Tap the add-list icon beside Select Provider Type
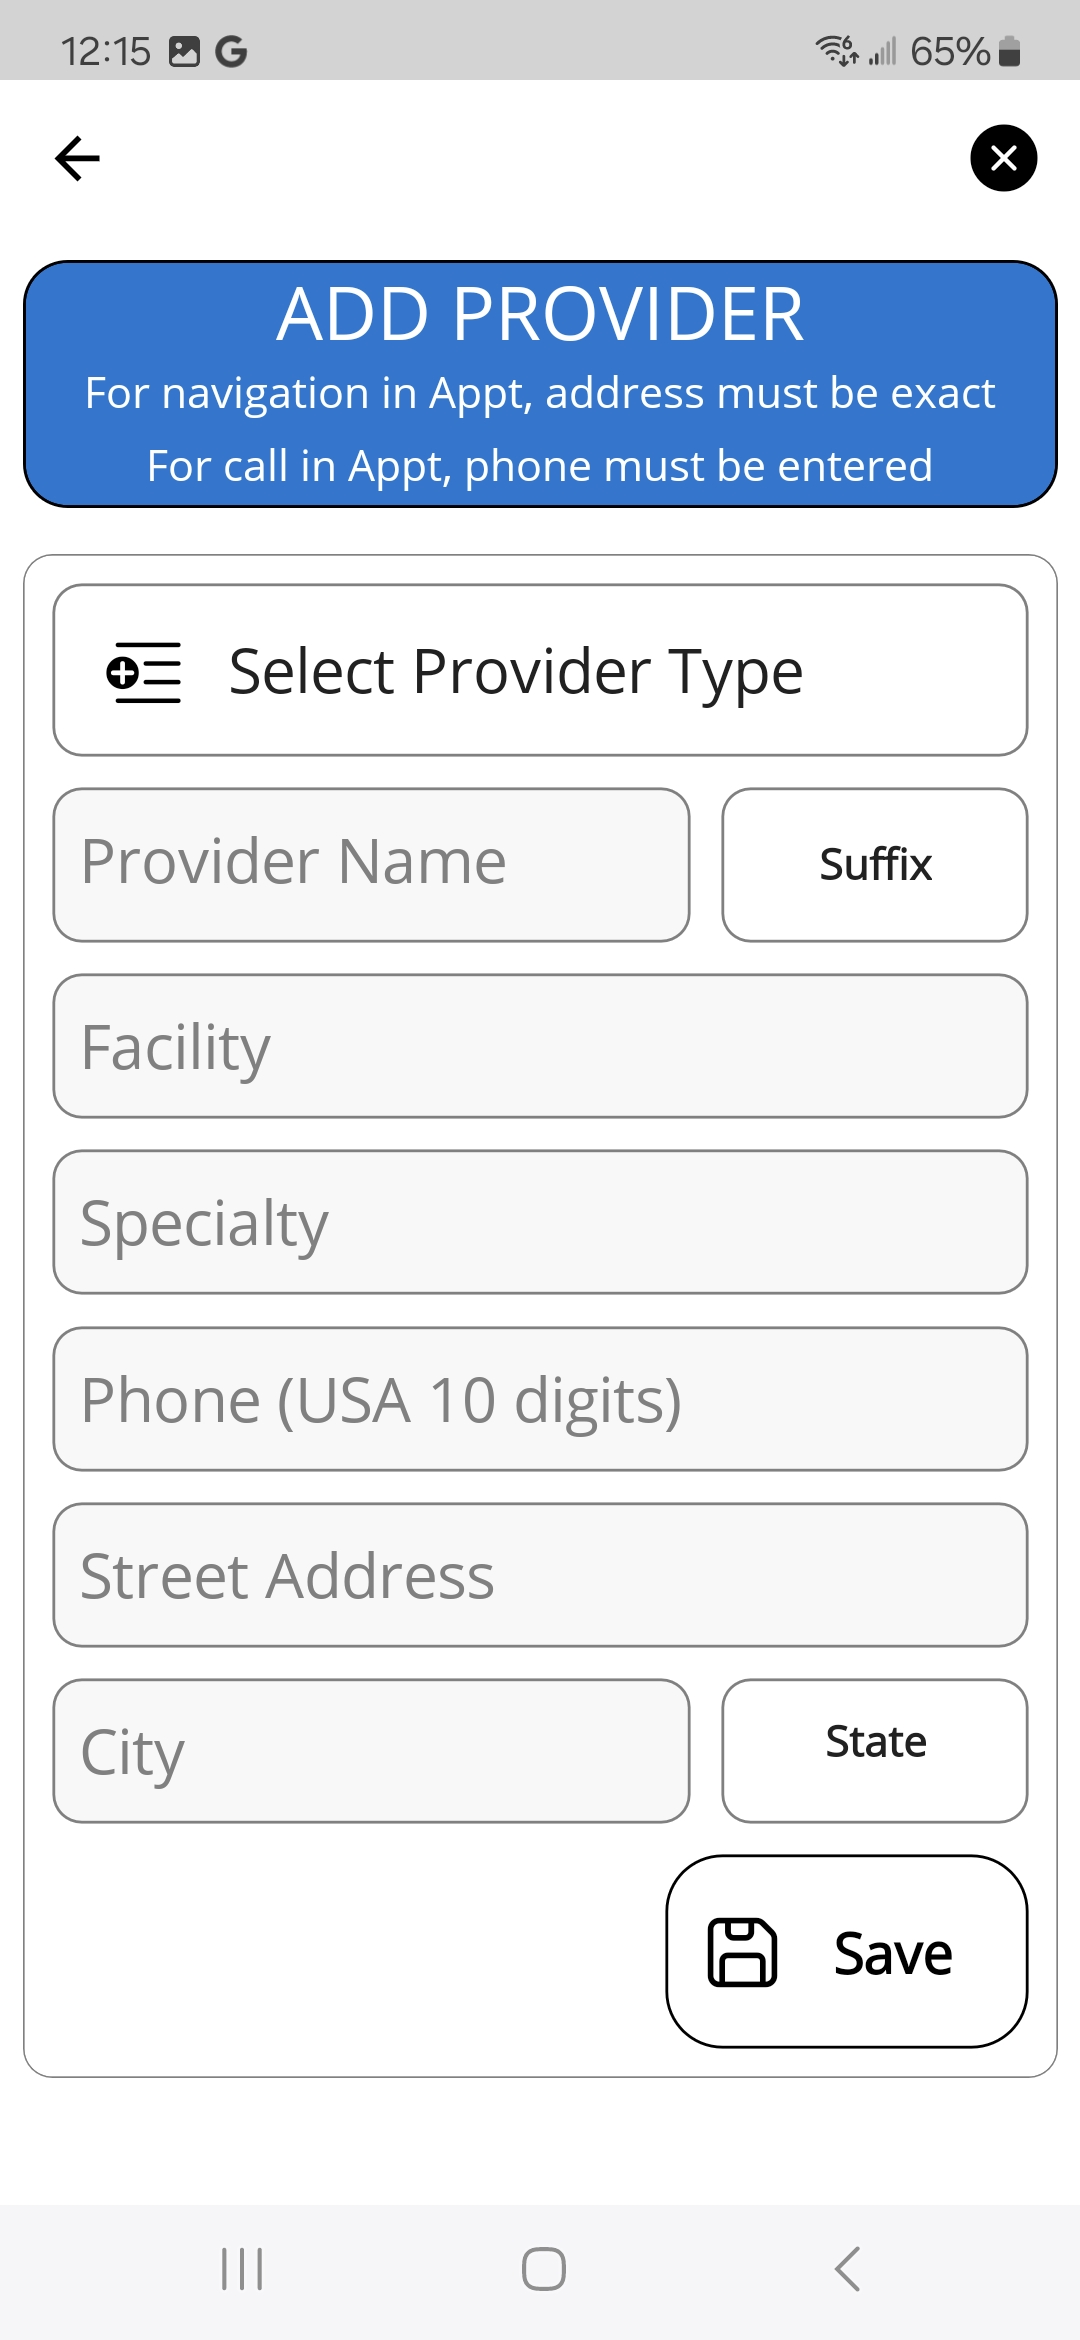This screenshot has width=1080, height=2340. click(144, 672)
